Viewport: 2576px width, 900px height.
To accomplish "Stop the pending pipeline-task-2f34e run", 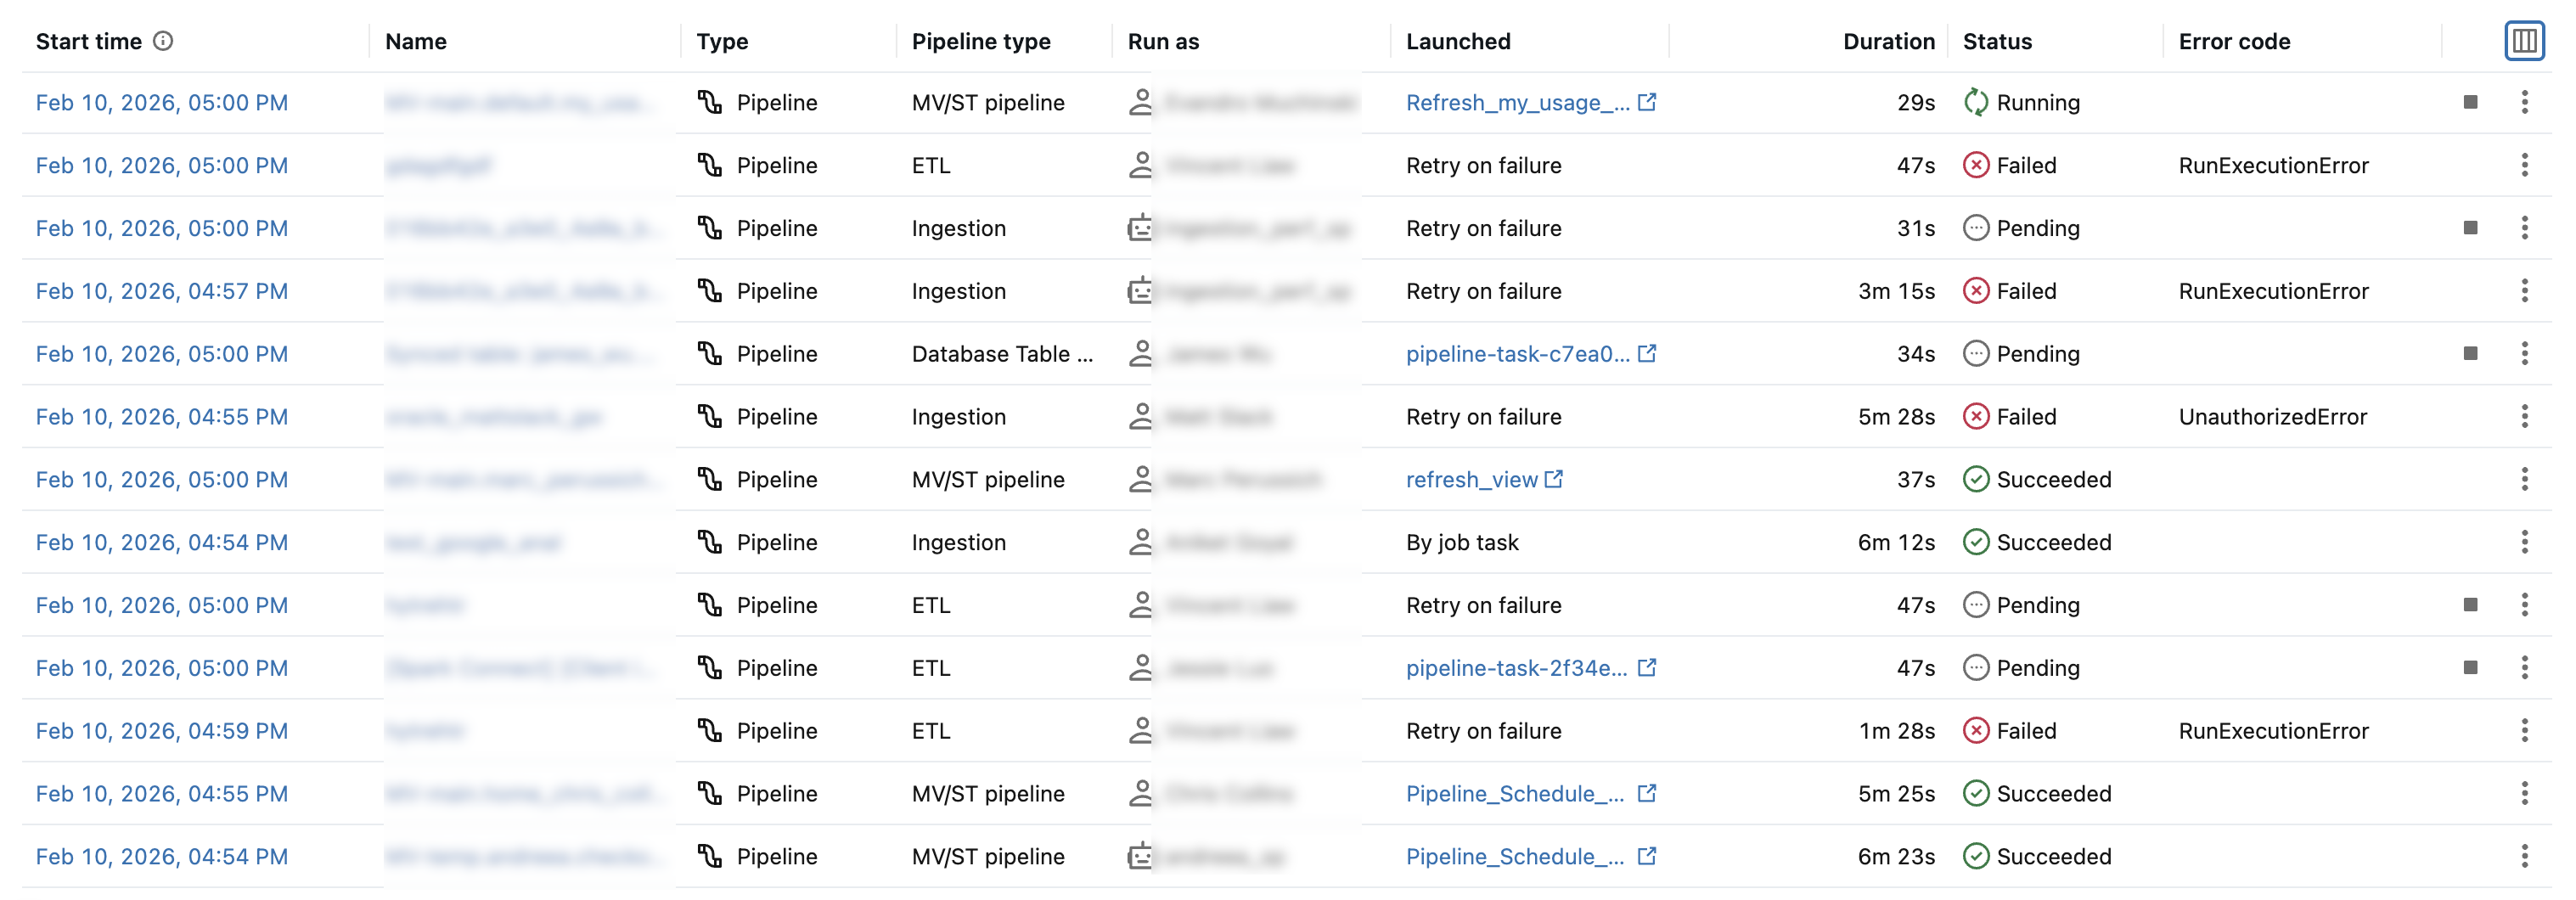I will coord(2470,667).
